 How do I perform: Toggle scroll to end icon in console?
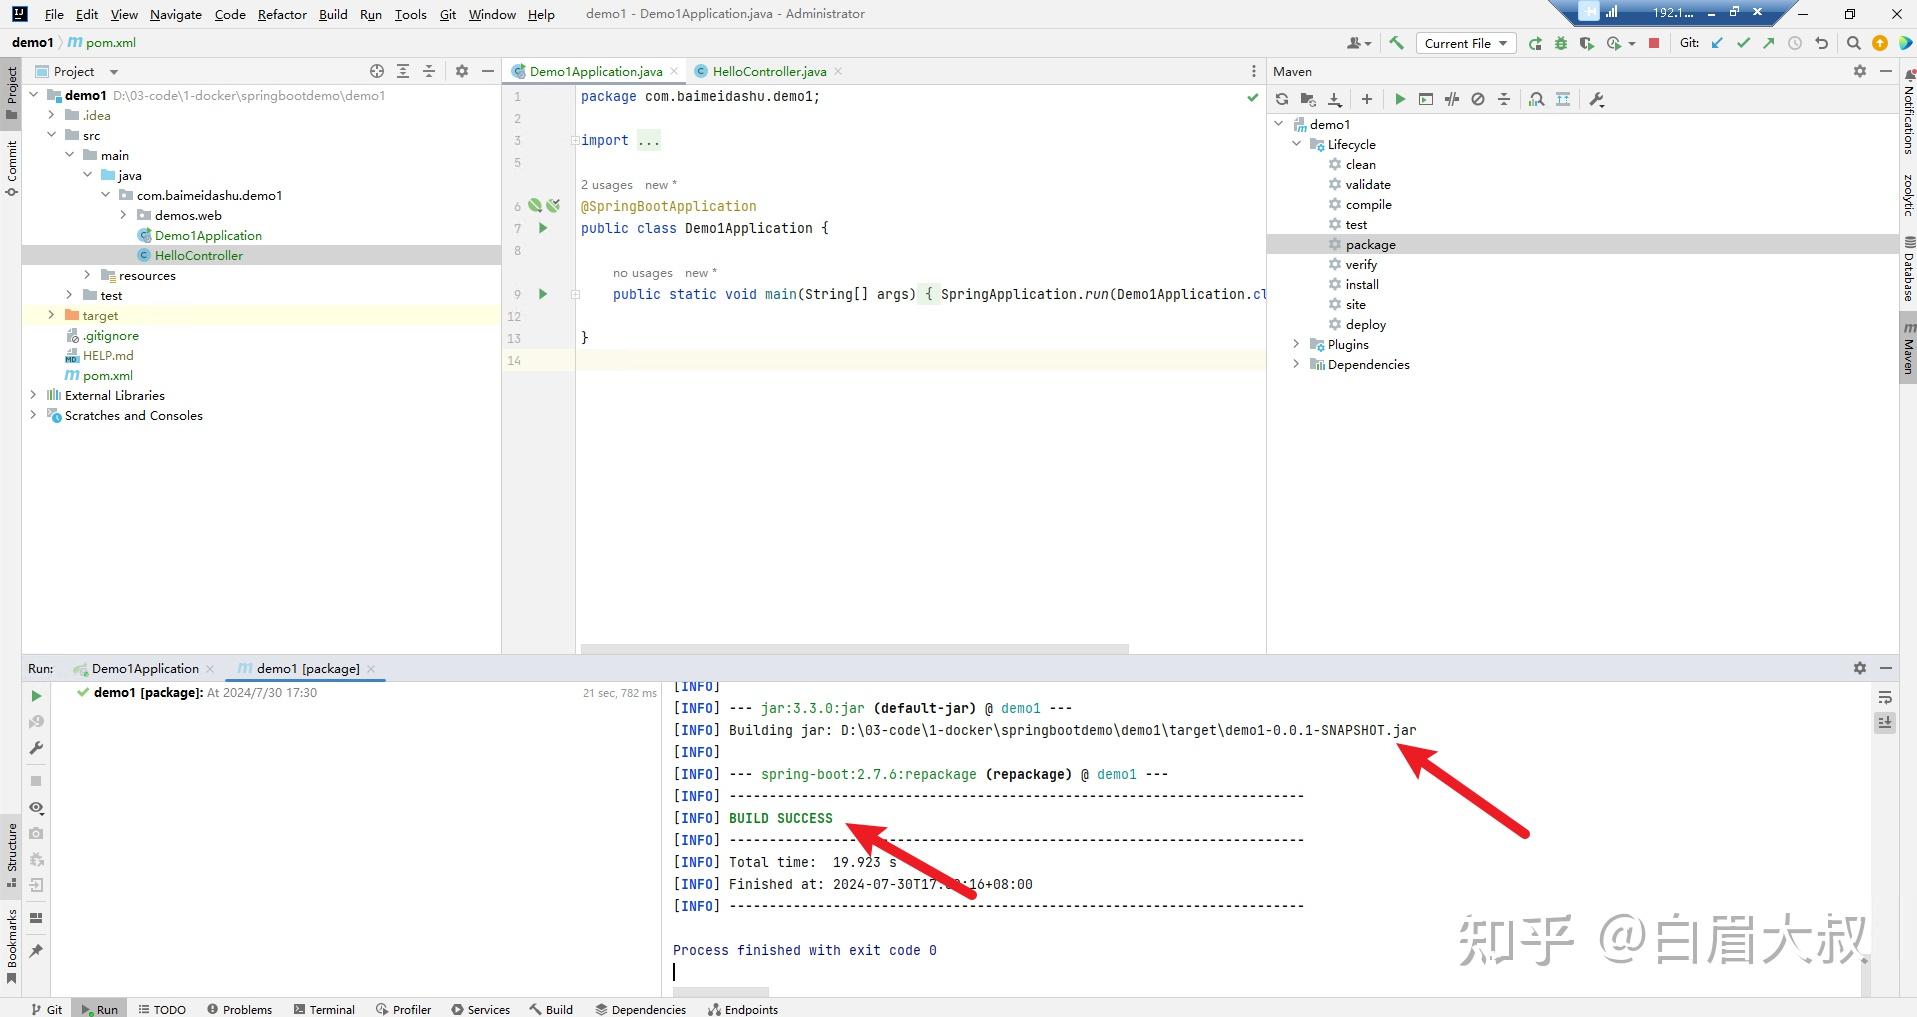pyautogui.click(x=1885, y=722)
